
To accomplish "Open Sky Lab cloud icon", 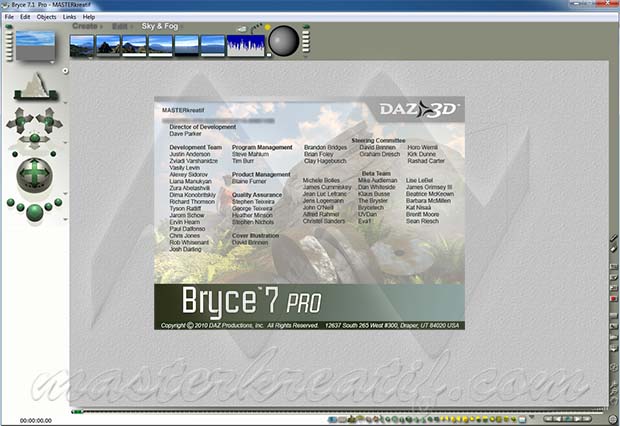I will coord(242,29).
